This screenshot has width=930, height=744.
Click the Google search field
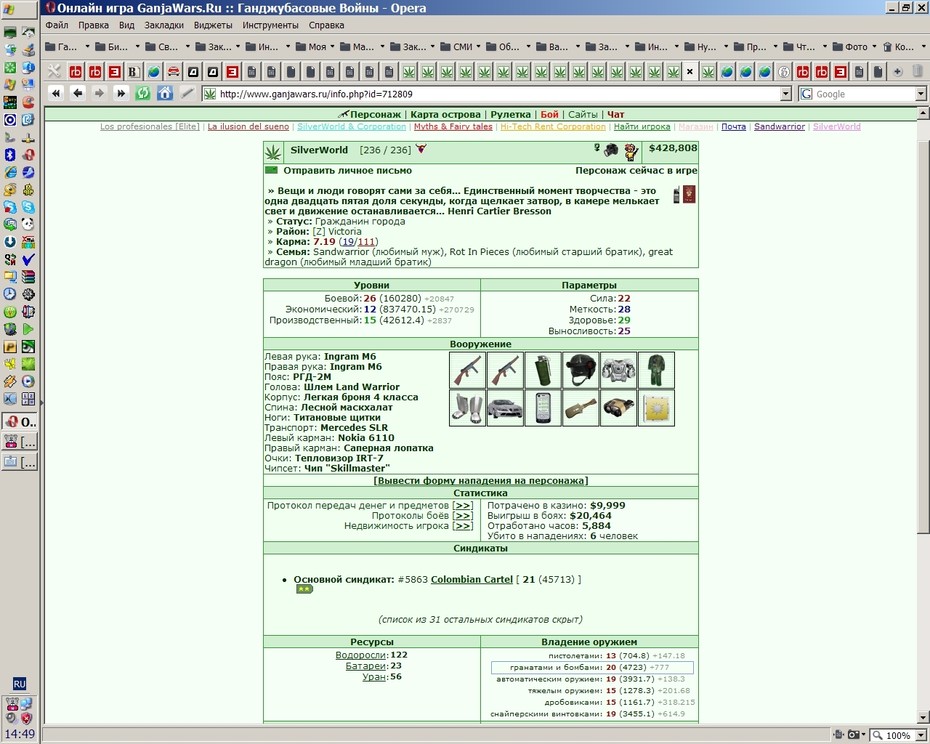coord(864,94)
